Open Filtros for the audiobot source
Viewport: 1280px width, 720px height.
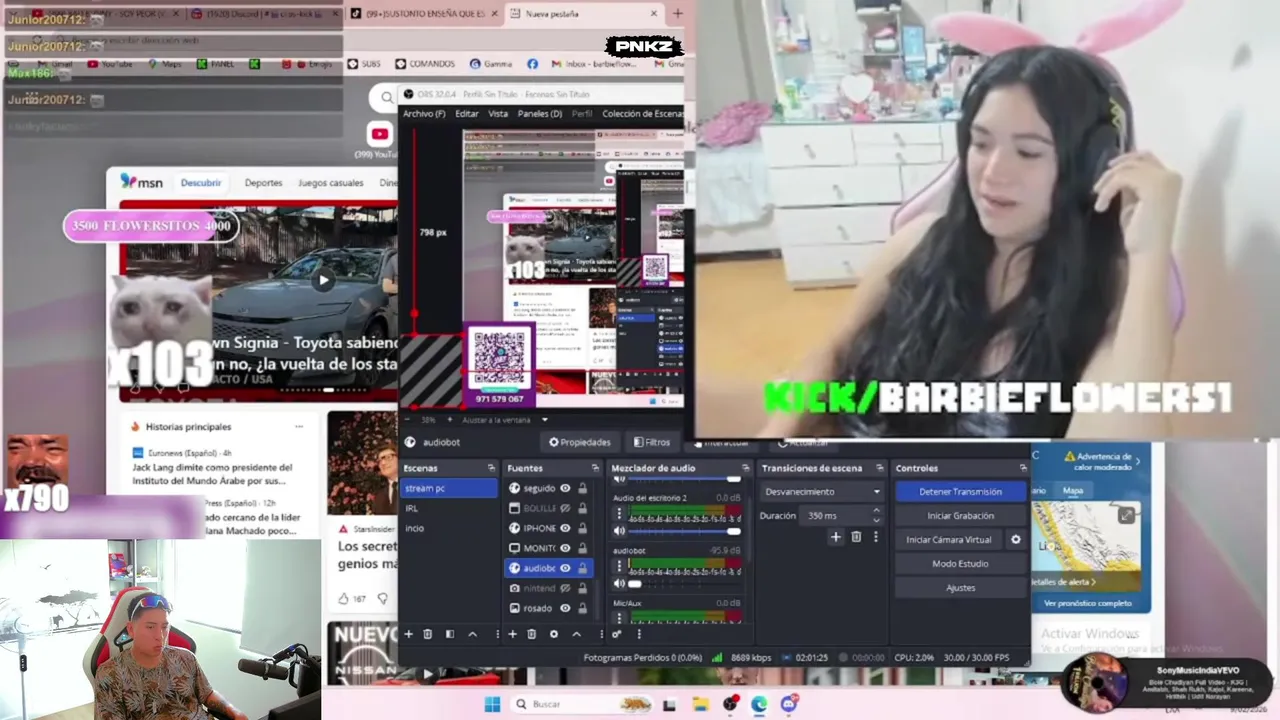(651, 442)
